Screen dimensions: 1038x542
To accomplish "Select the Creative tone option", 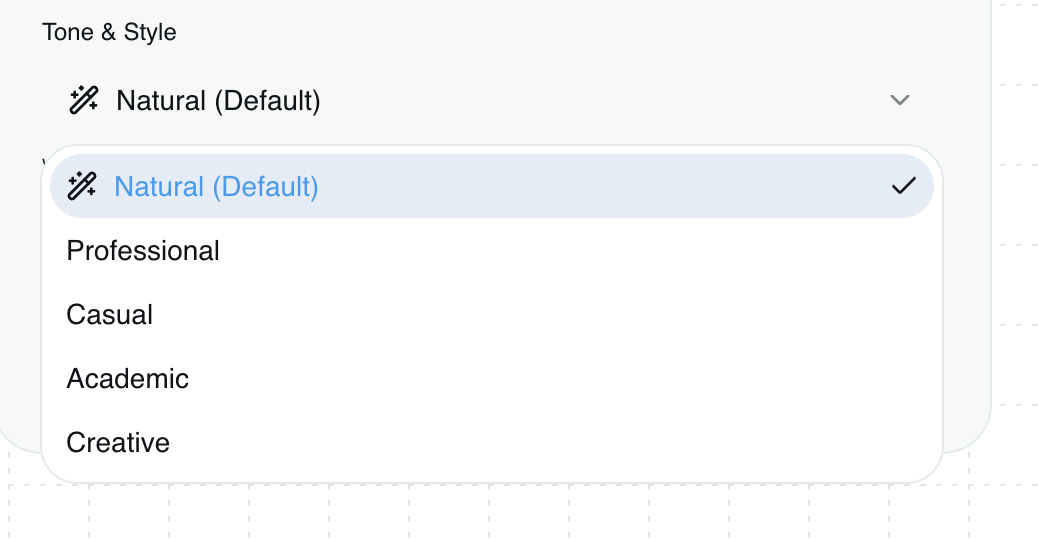I will (118, 443).
